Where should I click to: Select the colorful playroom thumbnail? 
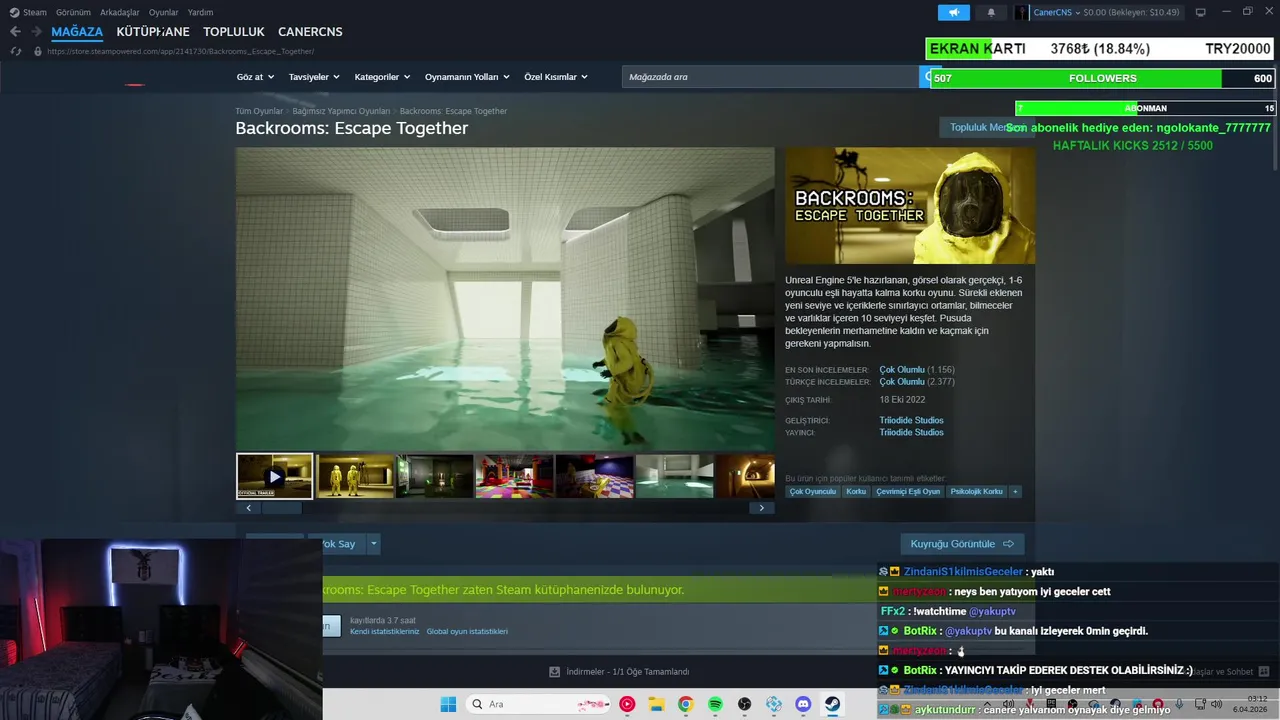515,476
